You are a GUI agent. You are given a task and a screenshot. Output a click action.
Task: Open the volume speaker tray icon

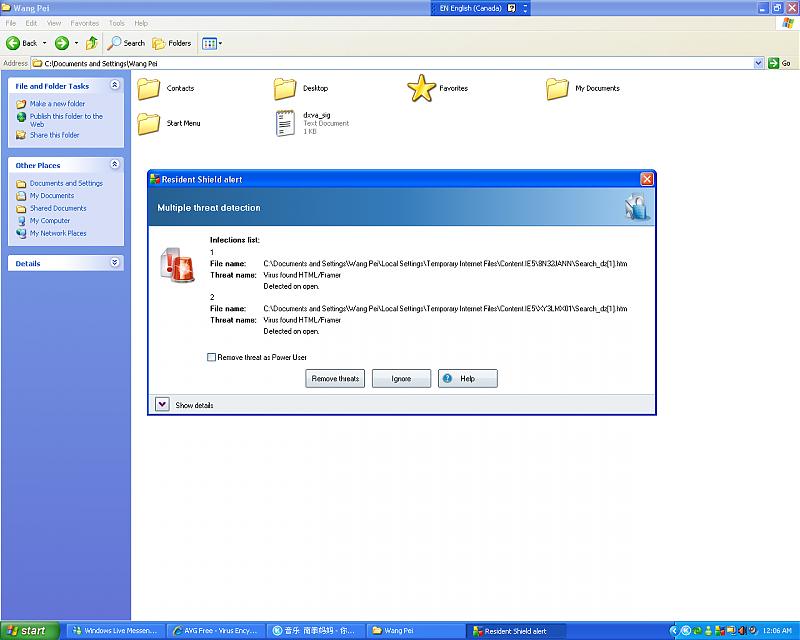point(742,631)
